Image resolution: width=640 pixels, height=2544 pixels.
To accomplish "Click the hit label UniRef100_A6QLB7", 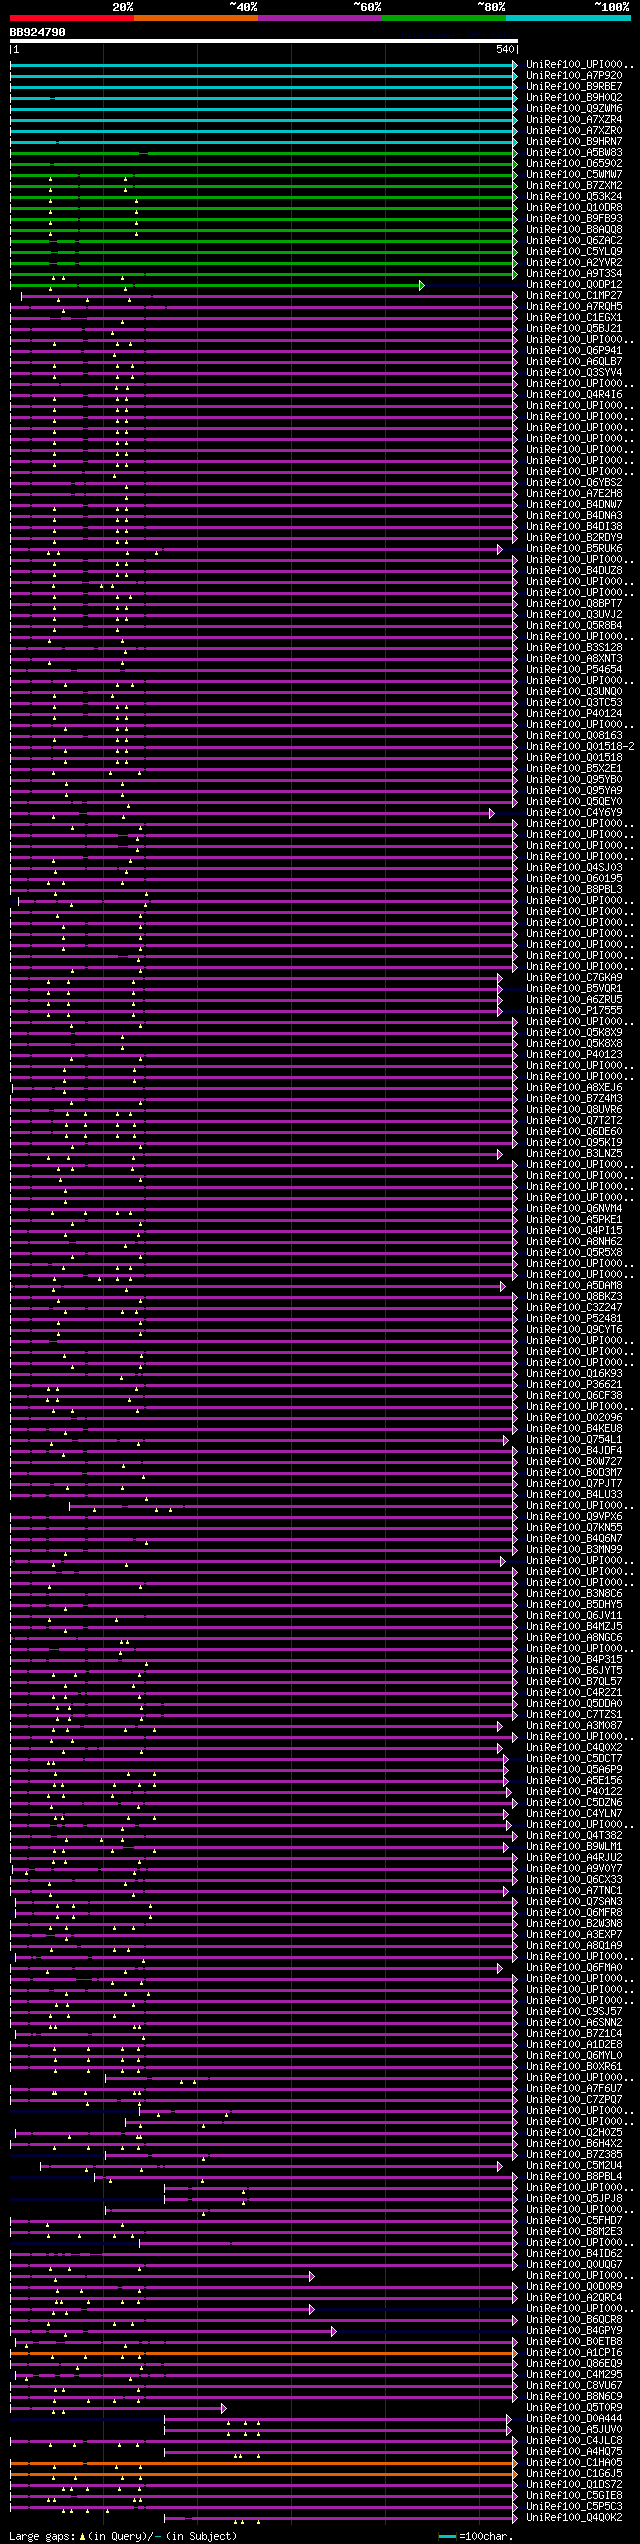I will tap(574, 362).
